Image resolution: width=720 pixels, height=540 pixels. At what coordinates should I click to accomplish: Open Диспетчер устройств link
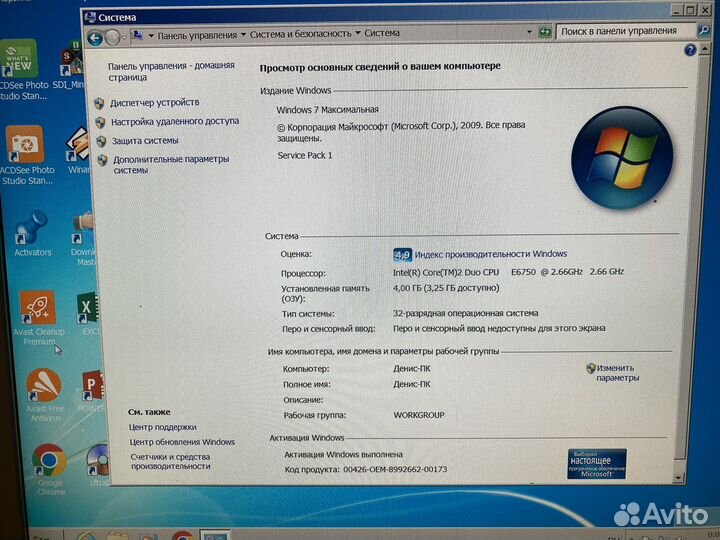pos(155,102)
